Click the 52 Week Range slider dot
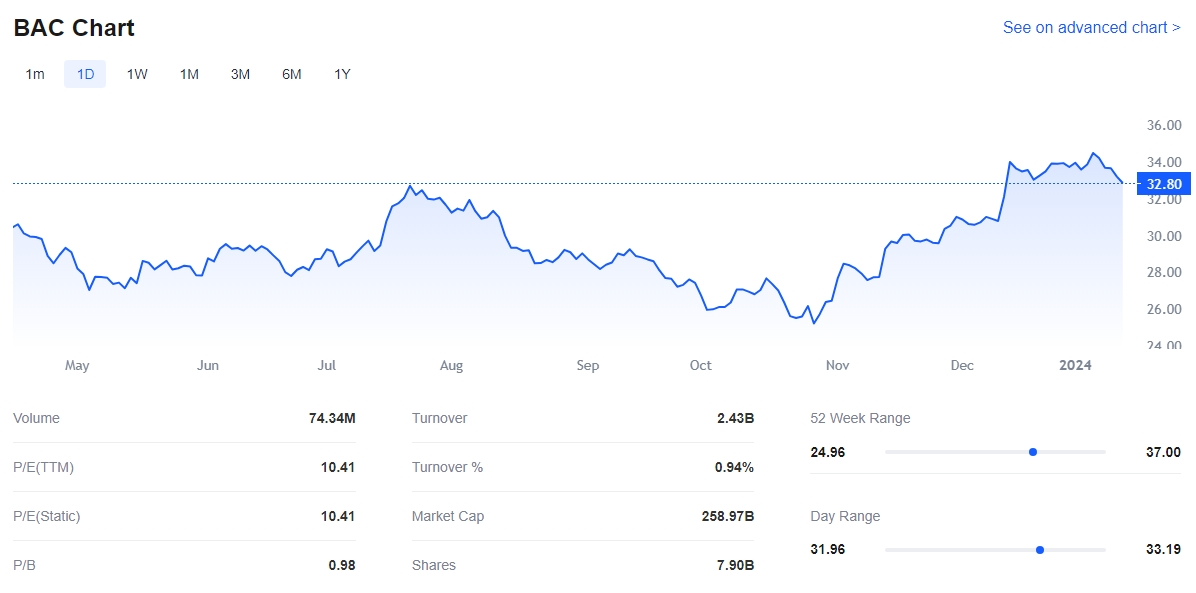This screenshot has width=1196, height=593. click(x=1033, y=452)
